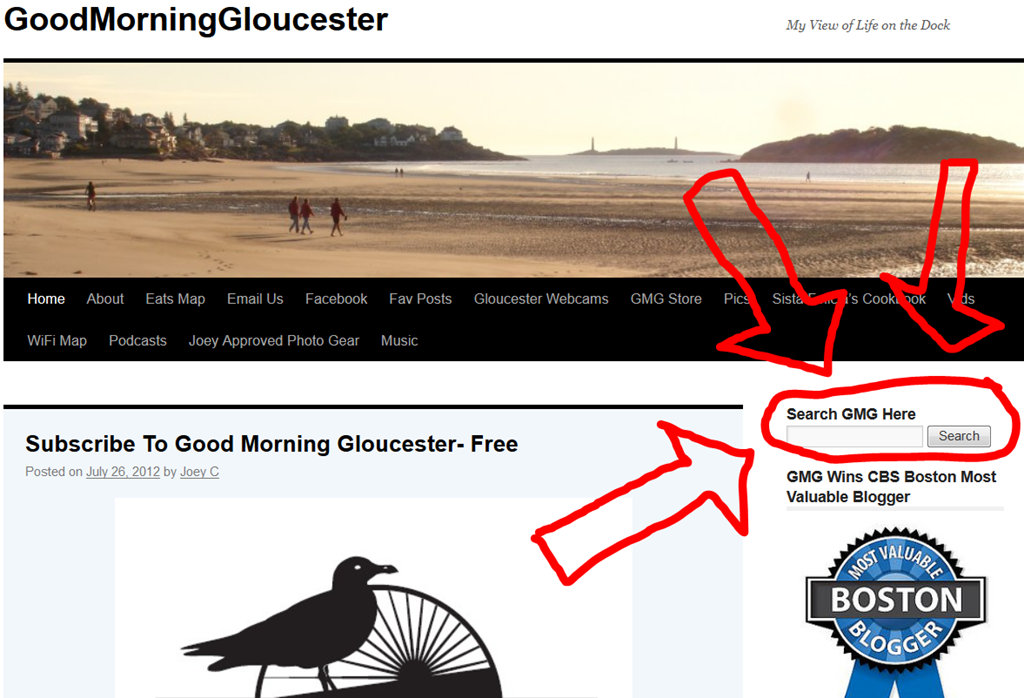This screenshot has height=698, width=1024.
Task: Open author link Joey C
Action: click(x=199, y=472)
